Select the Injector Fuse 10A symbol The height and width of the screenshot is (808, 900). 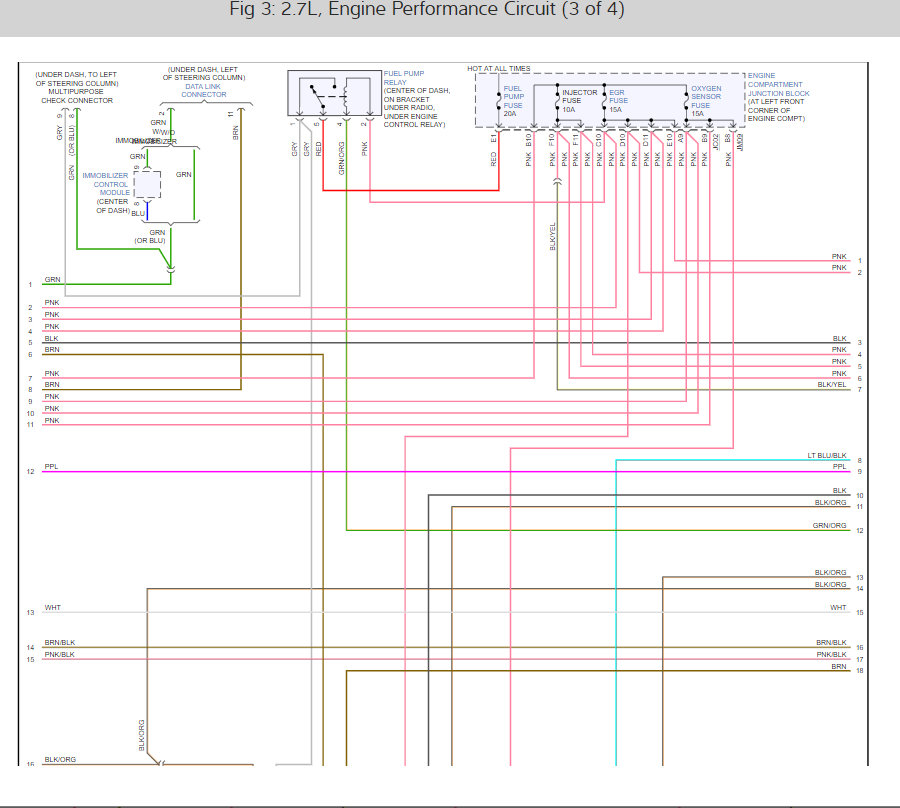[557, 100]
